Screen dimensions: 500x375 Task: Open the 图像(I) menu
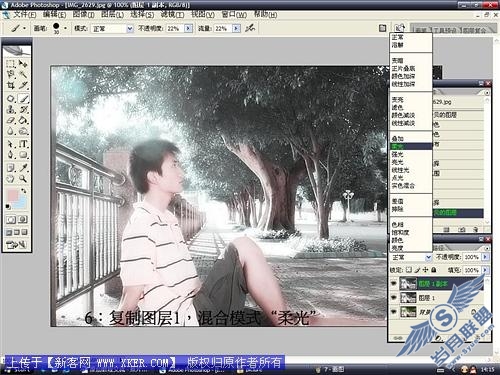[x=84, y=15]
